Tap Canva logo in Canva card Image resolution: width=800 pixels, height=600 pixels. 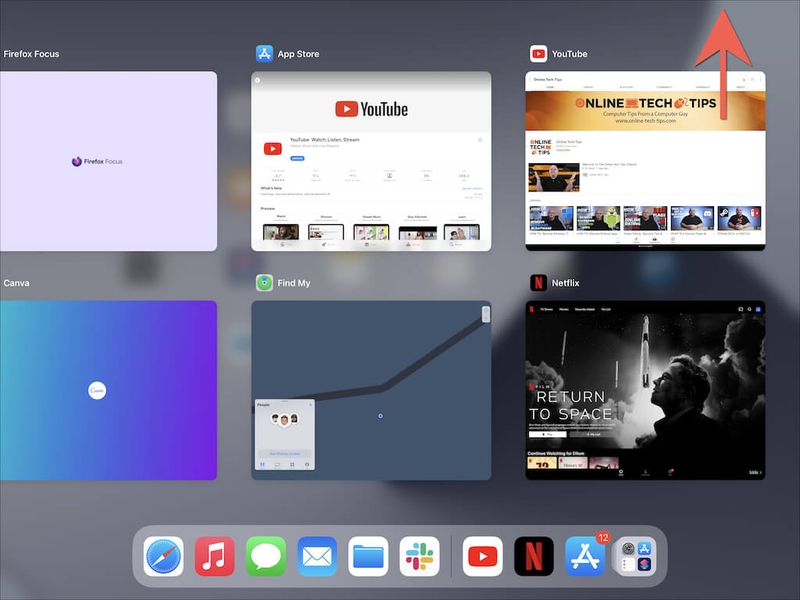(97, 391)
